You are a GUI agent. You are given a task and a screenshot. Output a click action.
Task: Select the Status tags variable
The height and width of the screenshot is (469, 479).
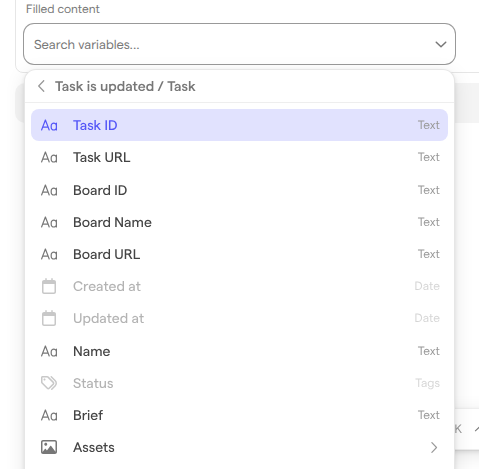tap(239, 383)
